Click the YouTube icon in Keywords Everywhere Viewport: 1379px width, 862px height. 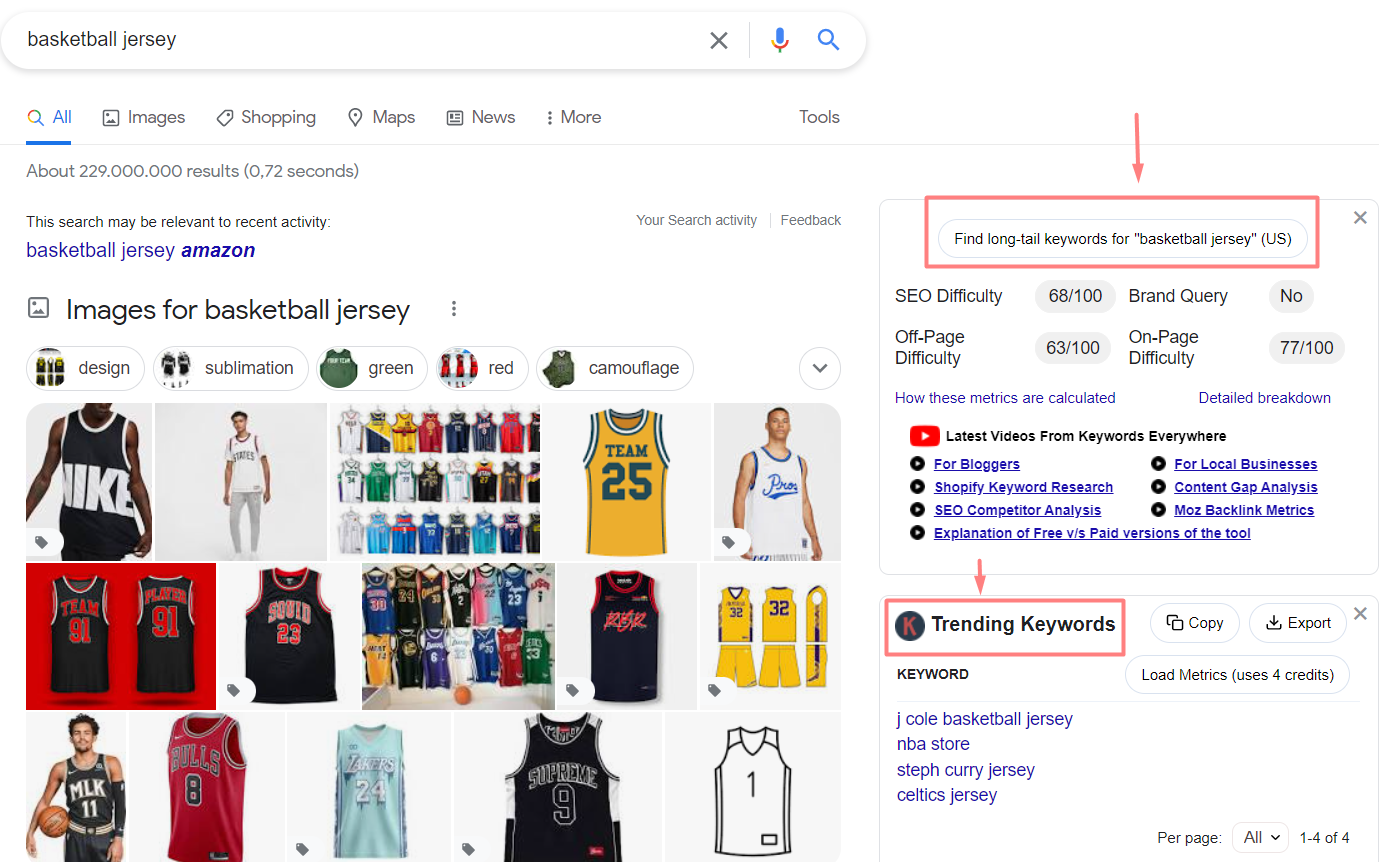pos(924,436)
